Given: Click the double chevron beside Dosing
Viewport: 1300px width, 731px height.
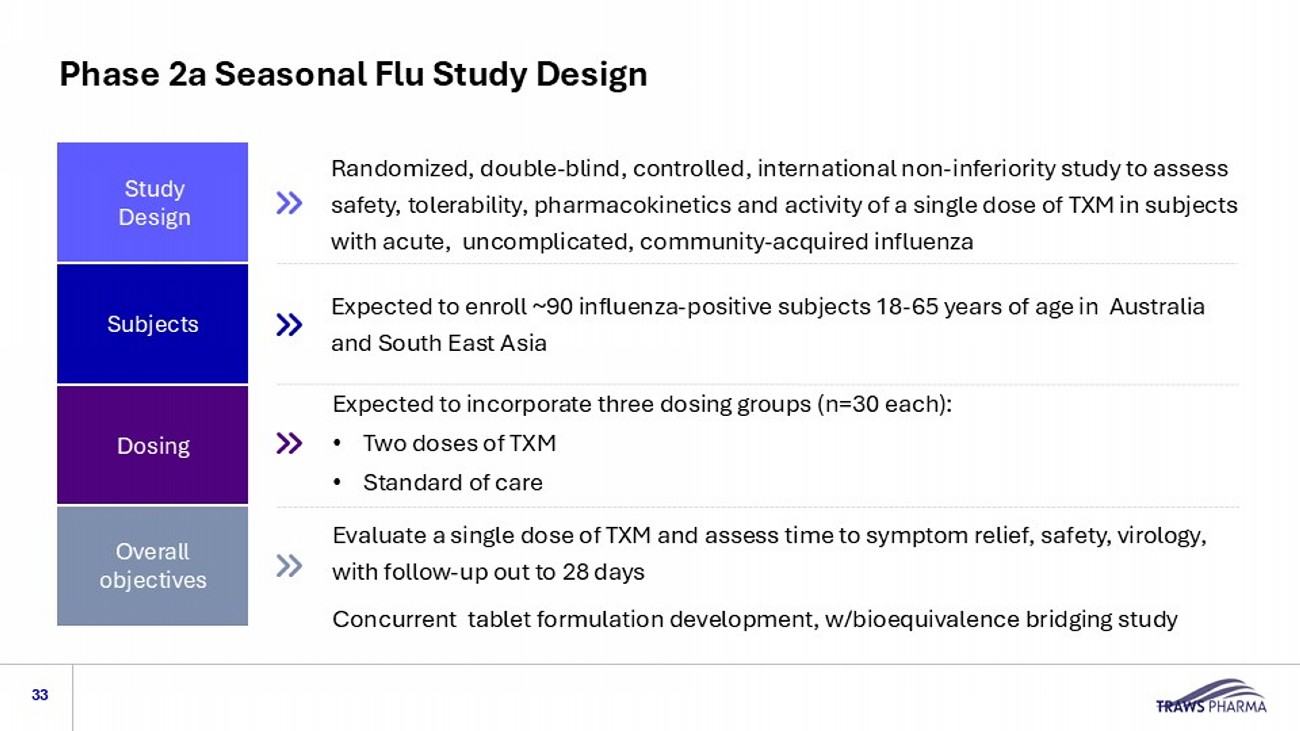Looking at the screenshot, I should point(289,443).
